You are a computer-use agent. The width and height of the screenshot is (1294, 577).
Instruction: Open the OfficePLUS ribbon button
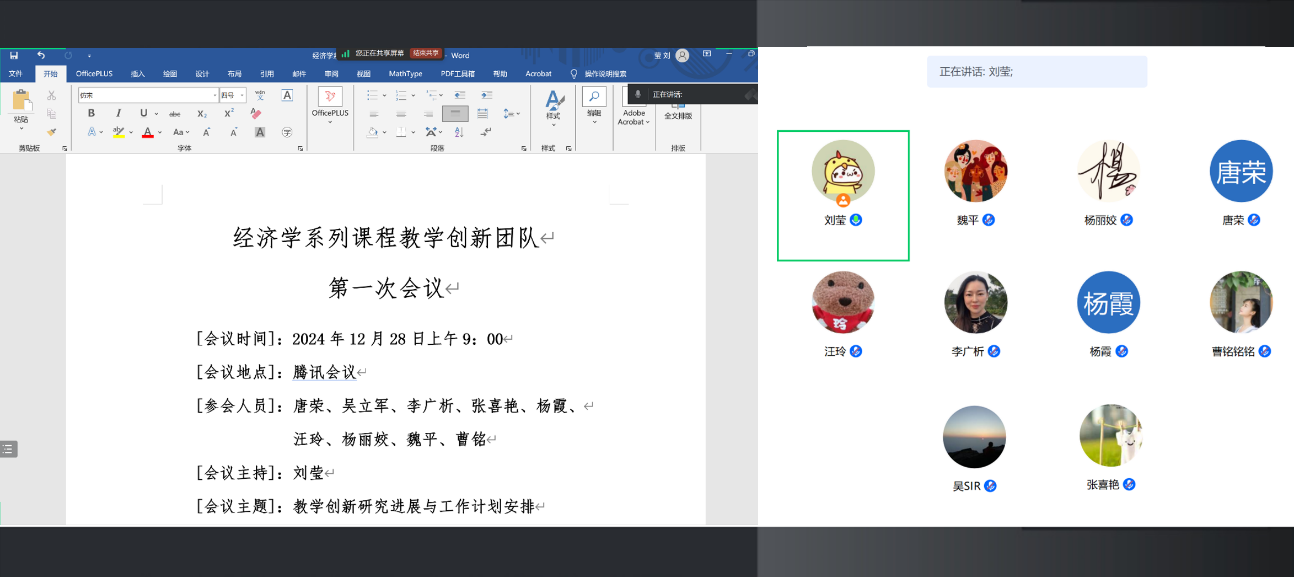click(330, 102)
